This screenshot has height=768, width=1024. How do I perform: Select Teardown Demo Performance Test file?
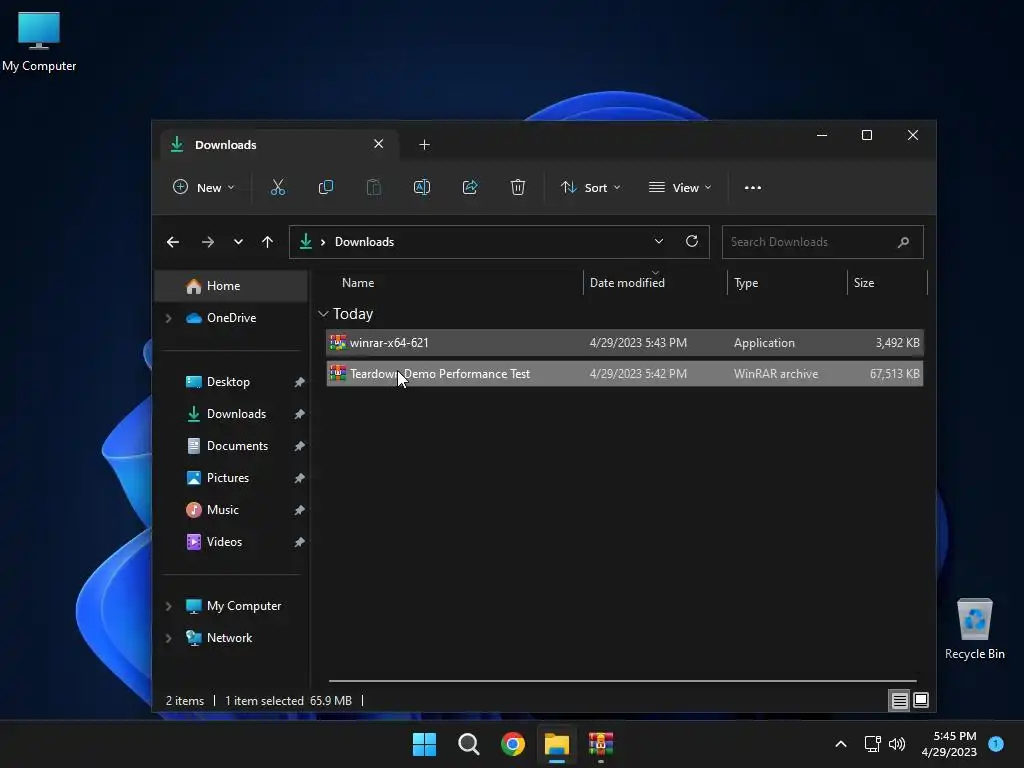pos(625,374)
